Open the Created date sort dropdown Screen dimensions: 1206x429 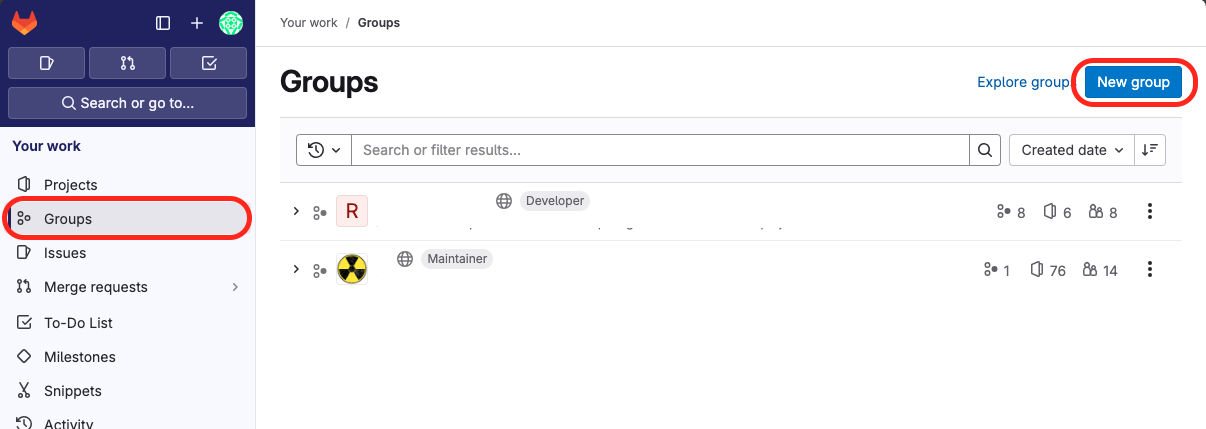coord(1072,150)
